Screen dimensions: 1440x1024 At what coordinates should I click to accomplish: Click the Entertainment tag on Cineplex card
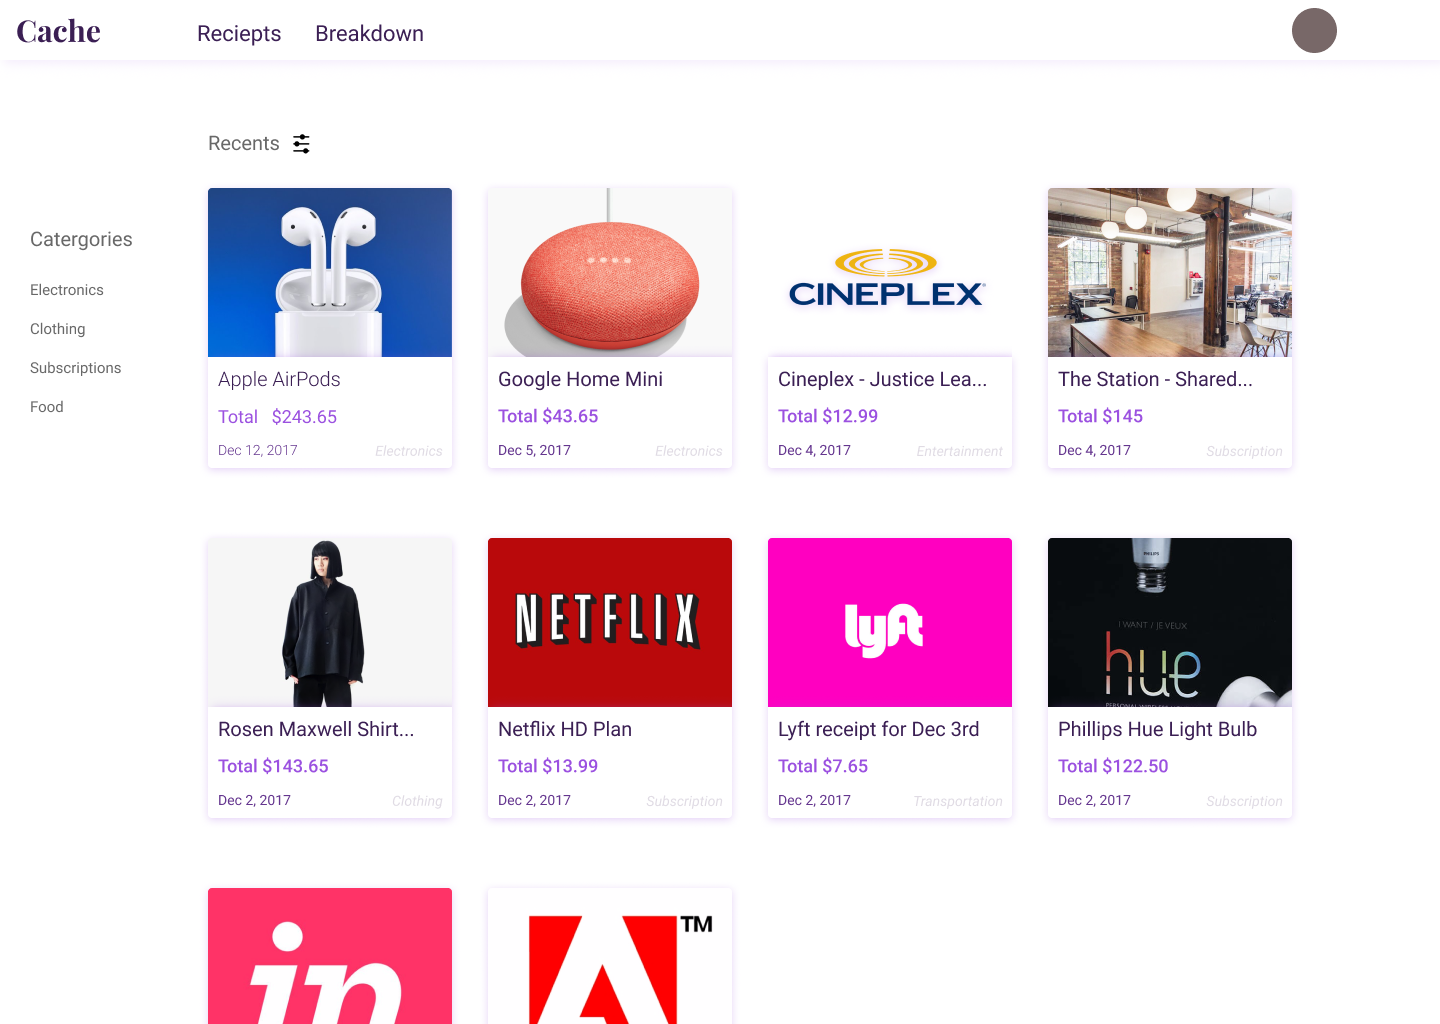click(x=959, y=452)
